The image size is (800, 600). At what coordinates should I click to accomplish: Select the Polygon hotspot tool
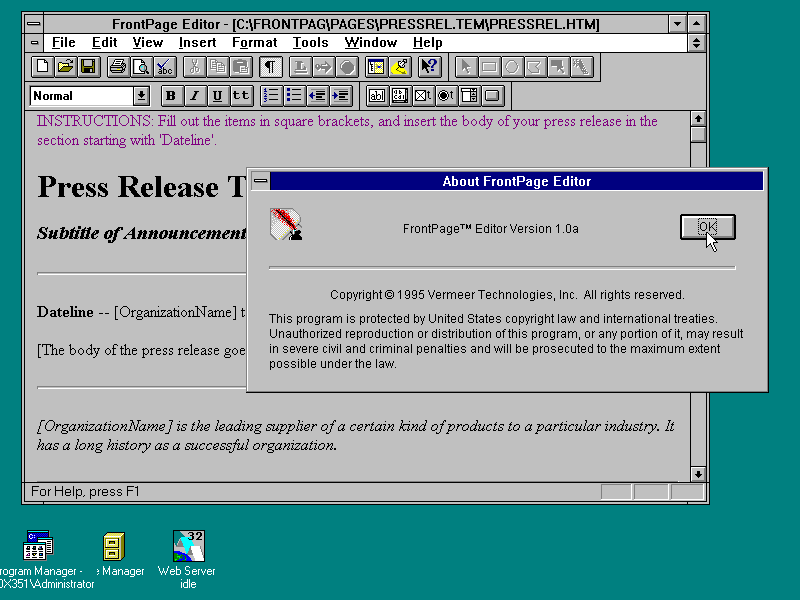click(535, 67)
